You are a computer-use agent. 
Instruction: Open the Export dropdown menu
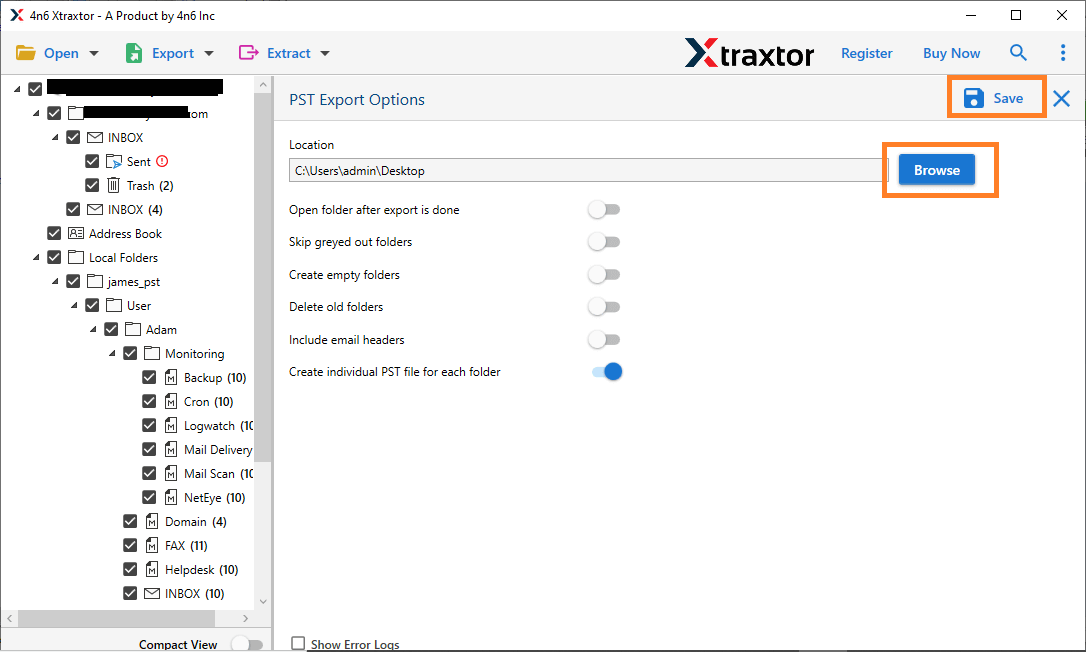[169, 53]
